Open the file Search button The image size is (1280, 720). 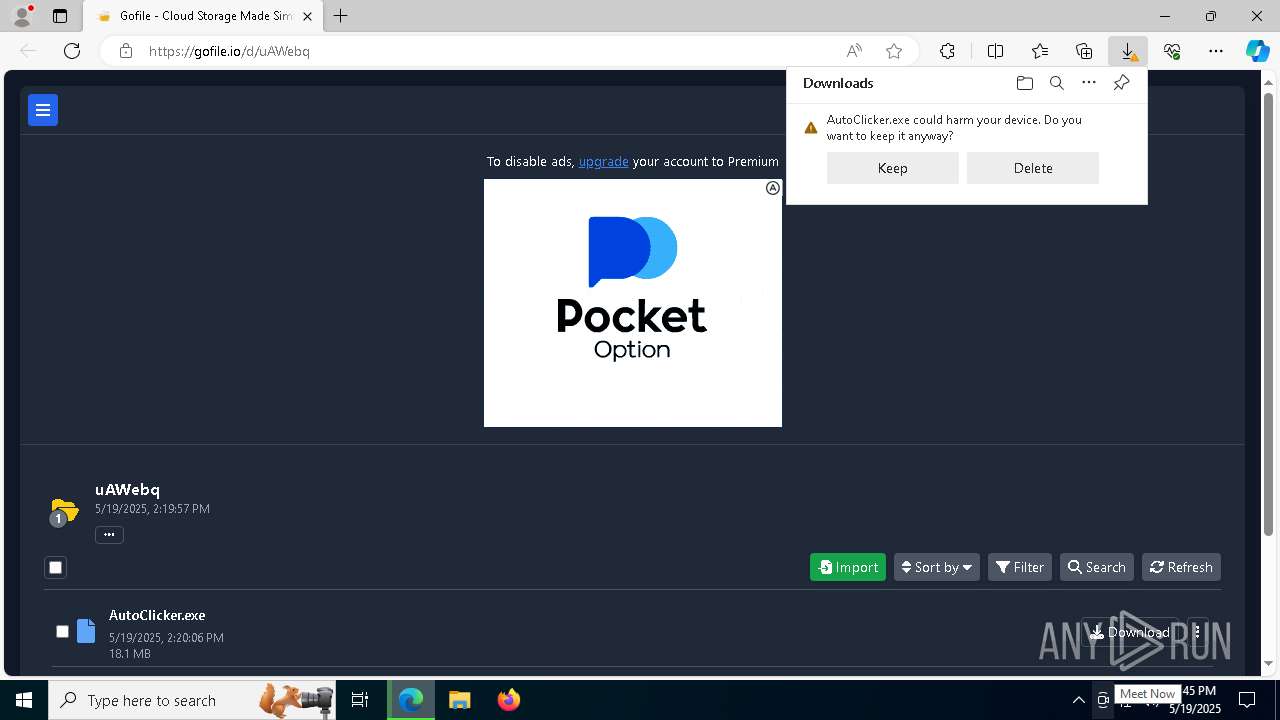[x=1097, y=567]
